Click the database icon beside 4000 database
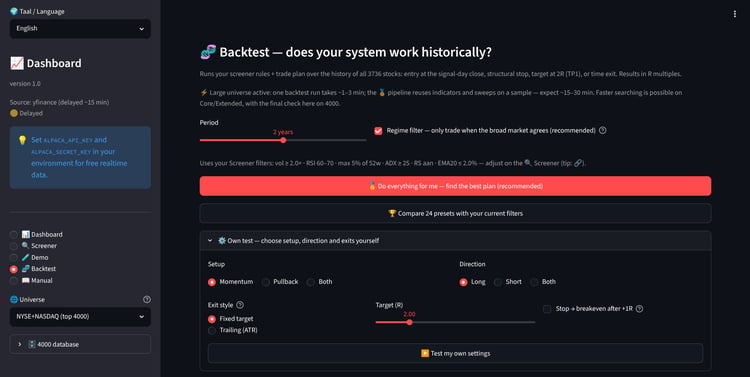This screenshot has width=750, height=377. (x=32, y=344)
